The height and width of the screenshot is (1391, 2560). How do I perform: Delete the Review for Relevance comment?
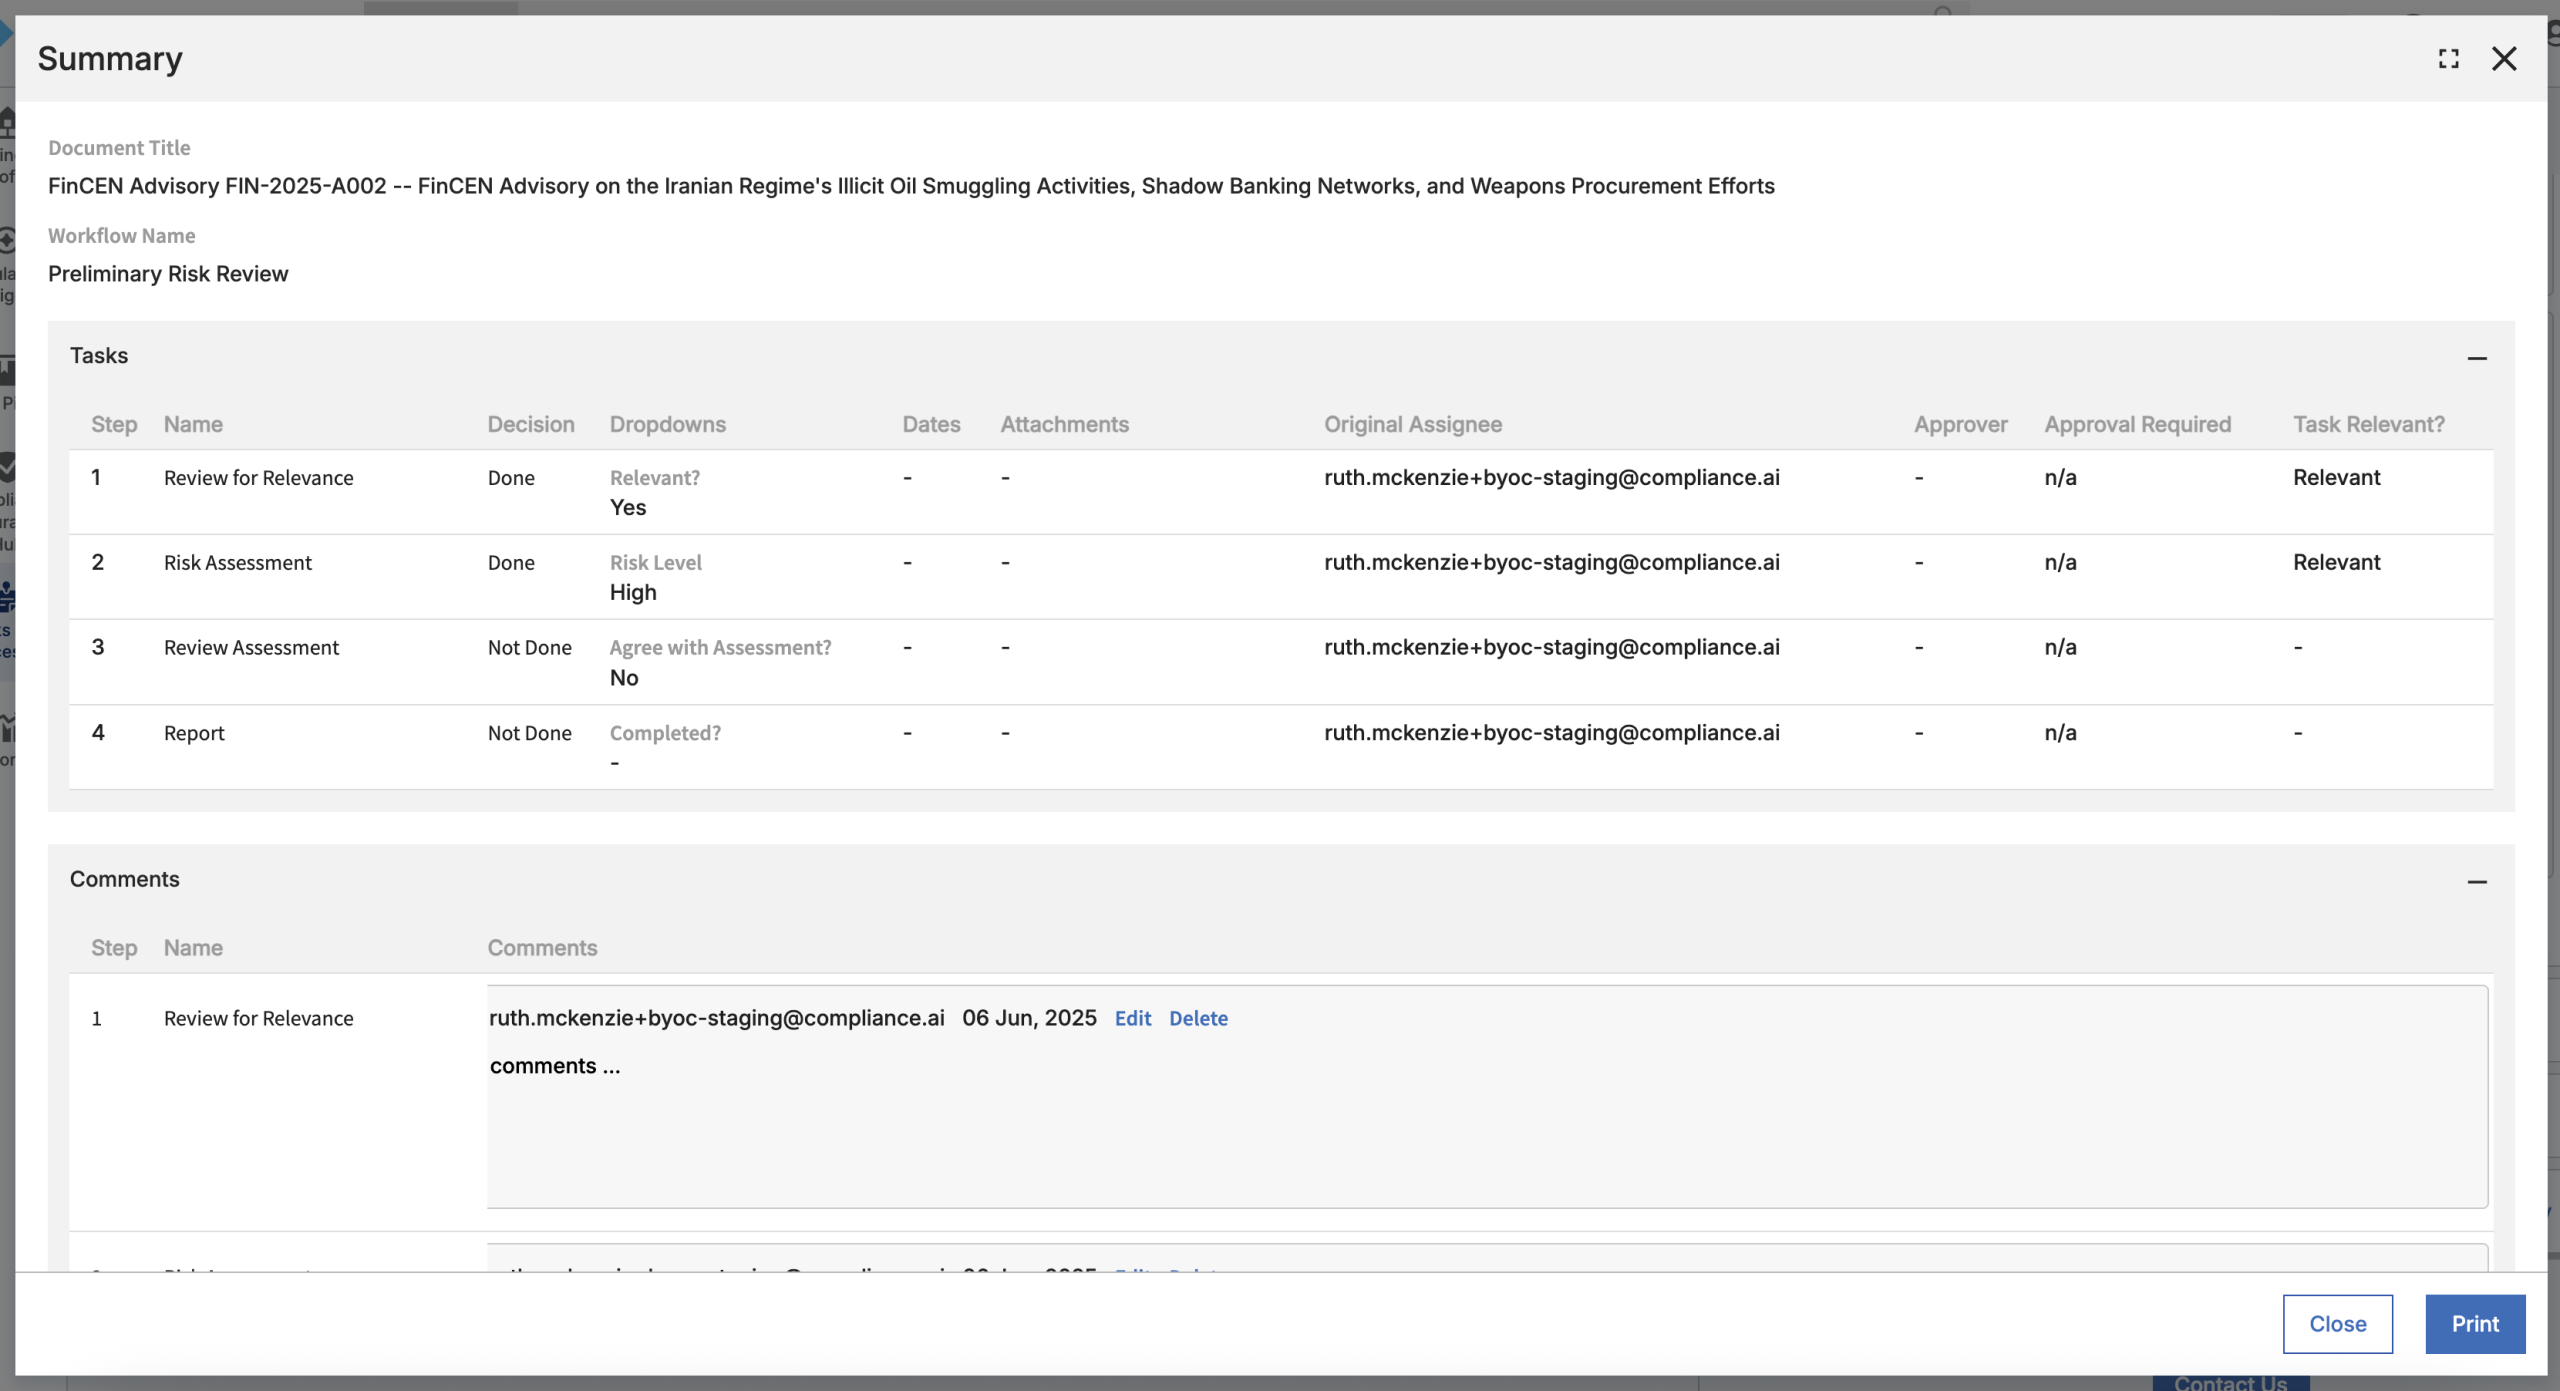coord(1198,1018)
